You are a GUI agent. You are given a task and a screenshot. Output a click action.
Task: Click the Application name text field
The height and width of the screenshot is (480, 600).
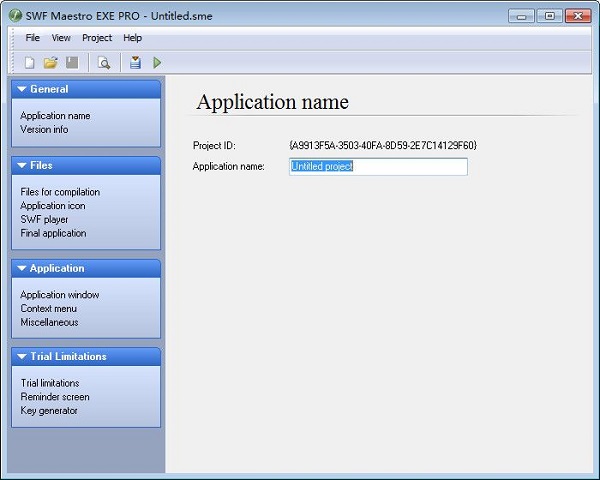coord(378,167)
